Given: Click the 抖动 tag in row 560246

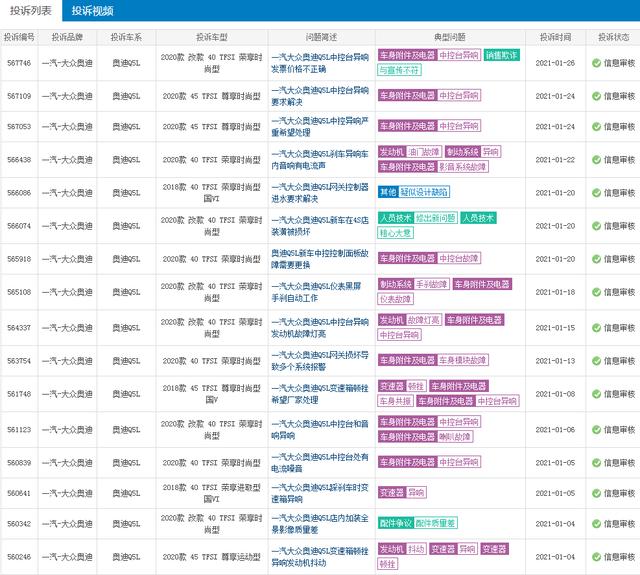Looking at the screenshot, I should coord(416,549).
